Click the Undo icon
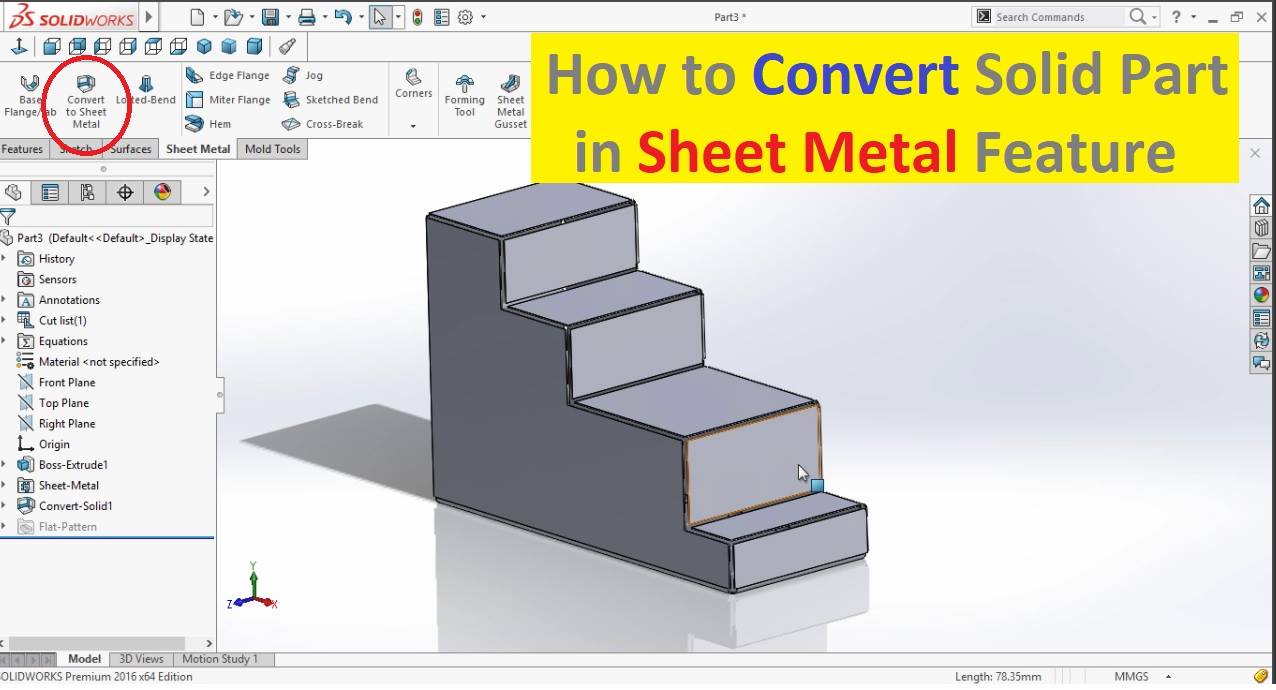1276x690 pixels. tap(342, 17)
